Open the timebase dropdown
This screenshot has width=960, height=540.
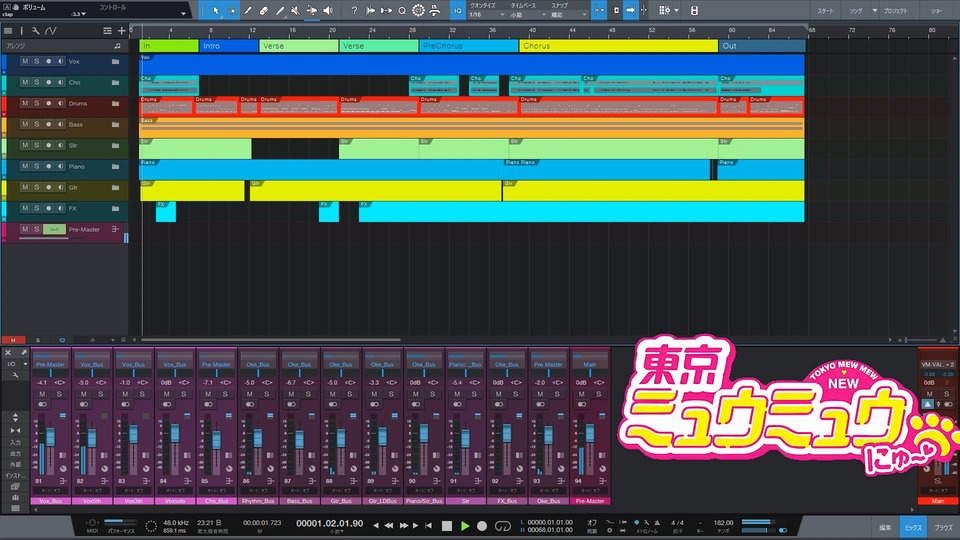528,15
